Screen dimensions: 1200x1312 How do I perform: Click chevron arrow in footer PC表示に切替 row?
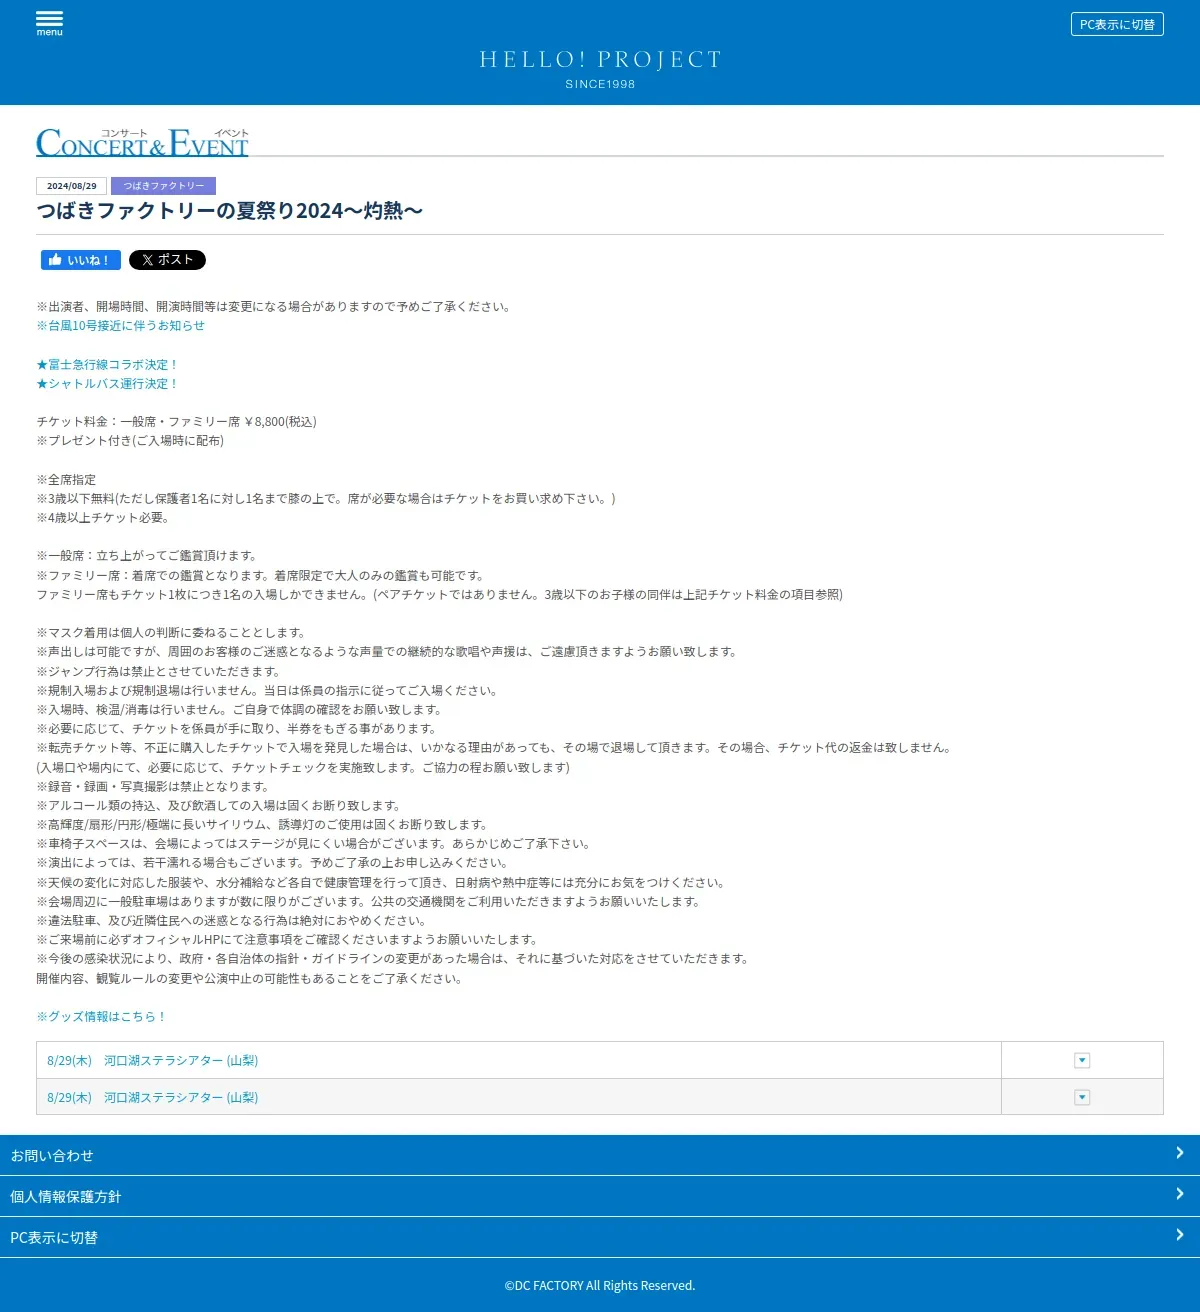pyautogui.click(x=1180, y=1235)
